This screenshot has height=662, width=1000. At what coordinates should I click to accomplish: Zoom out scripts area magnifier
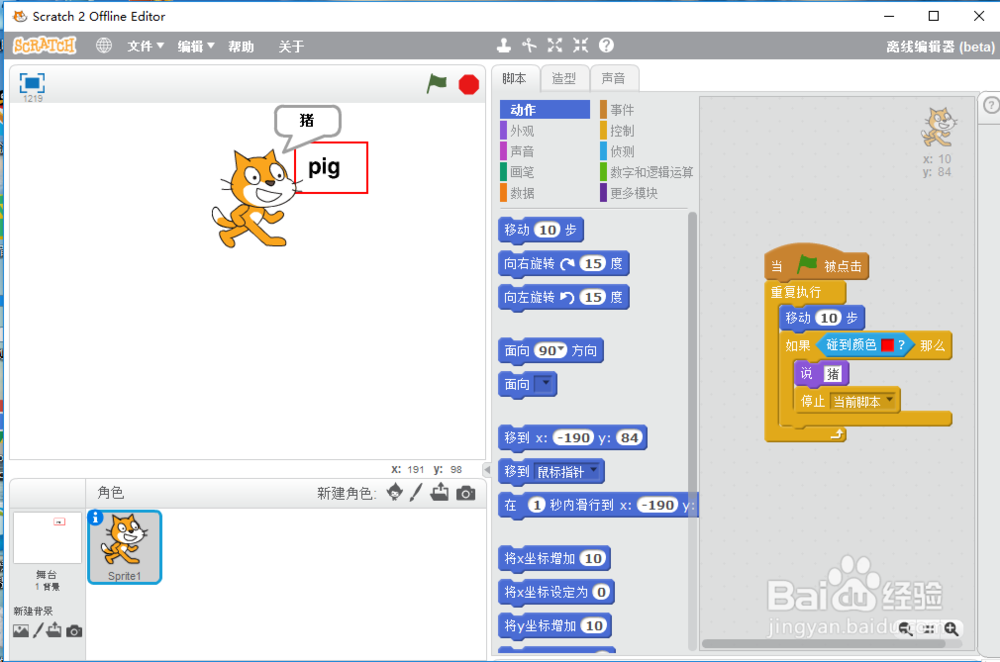click(x=906, y=629)
